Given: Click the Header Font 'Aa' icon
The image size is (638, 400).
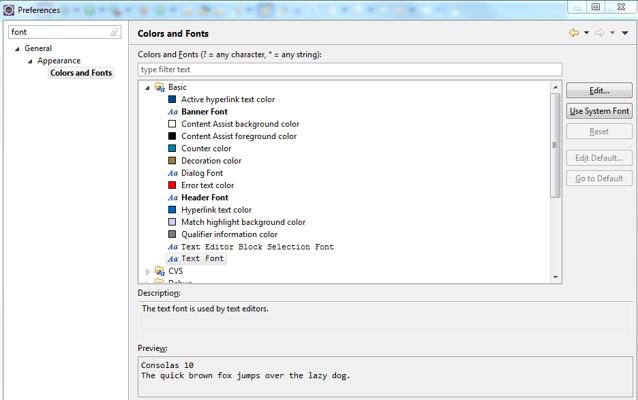Looking at the screenshot, I should [172, 198].
